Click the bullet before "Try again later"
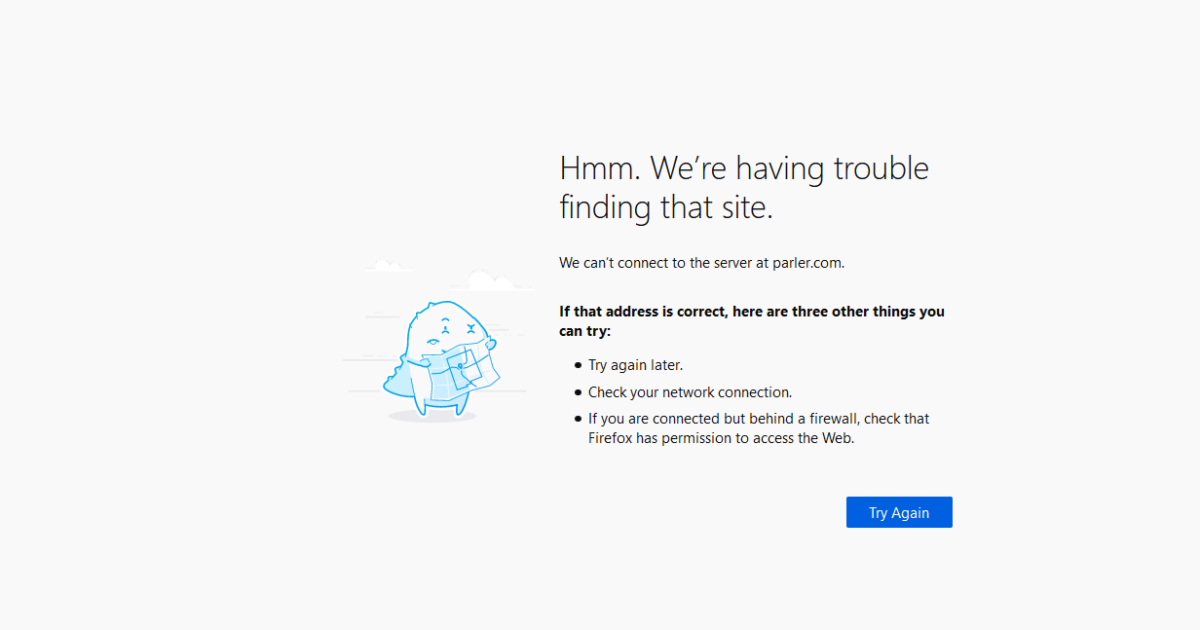1200x630 pixels. [578, 366]
